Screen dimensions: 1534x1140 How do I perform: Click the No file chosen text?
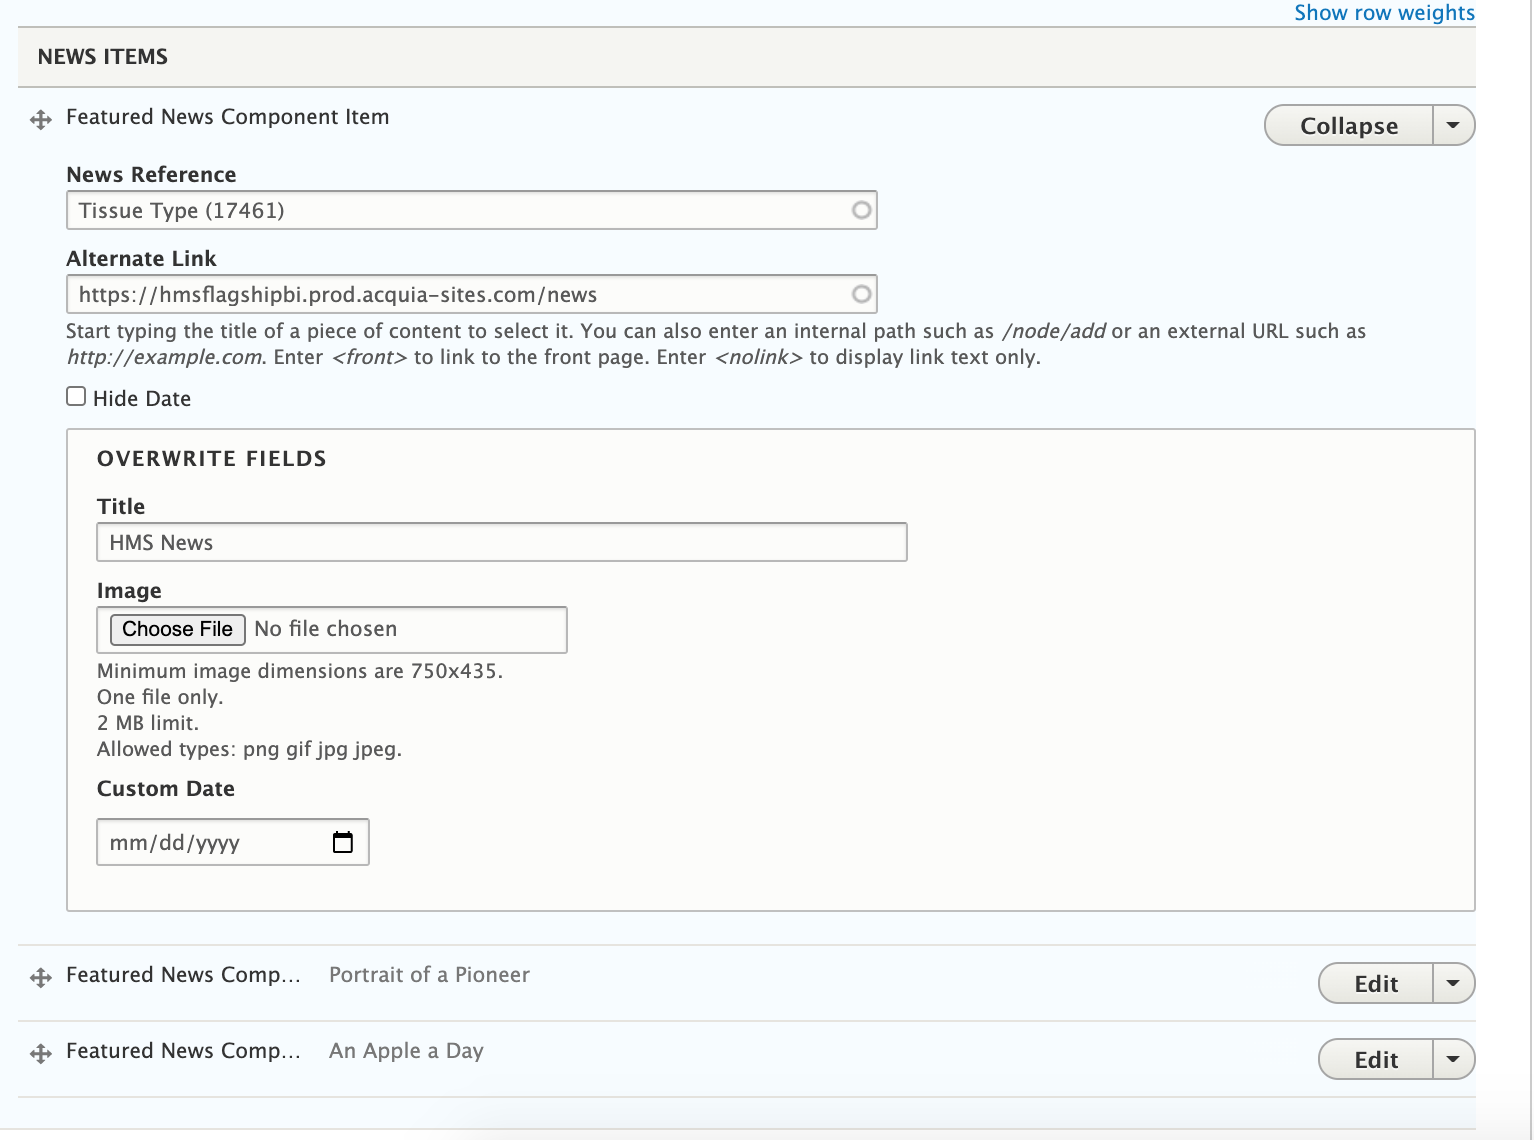326,629
